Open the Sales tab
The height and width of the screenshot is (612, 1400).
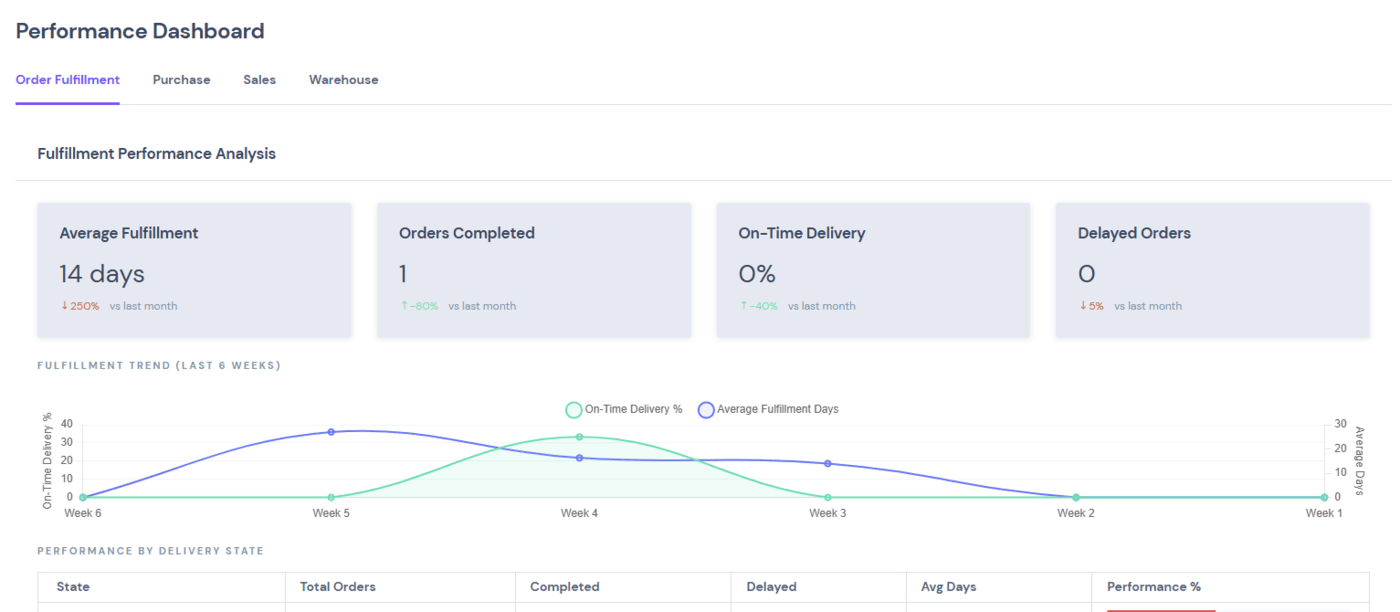(259, 80)
